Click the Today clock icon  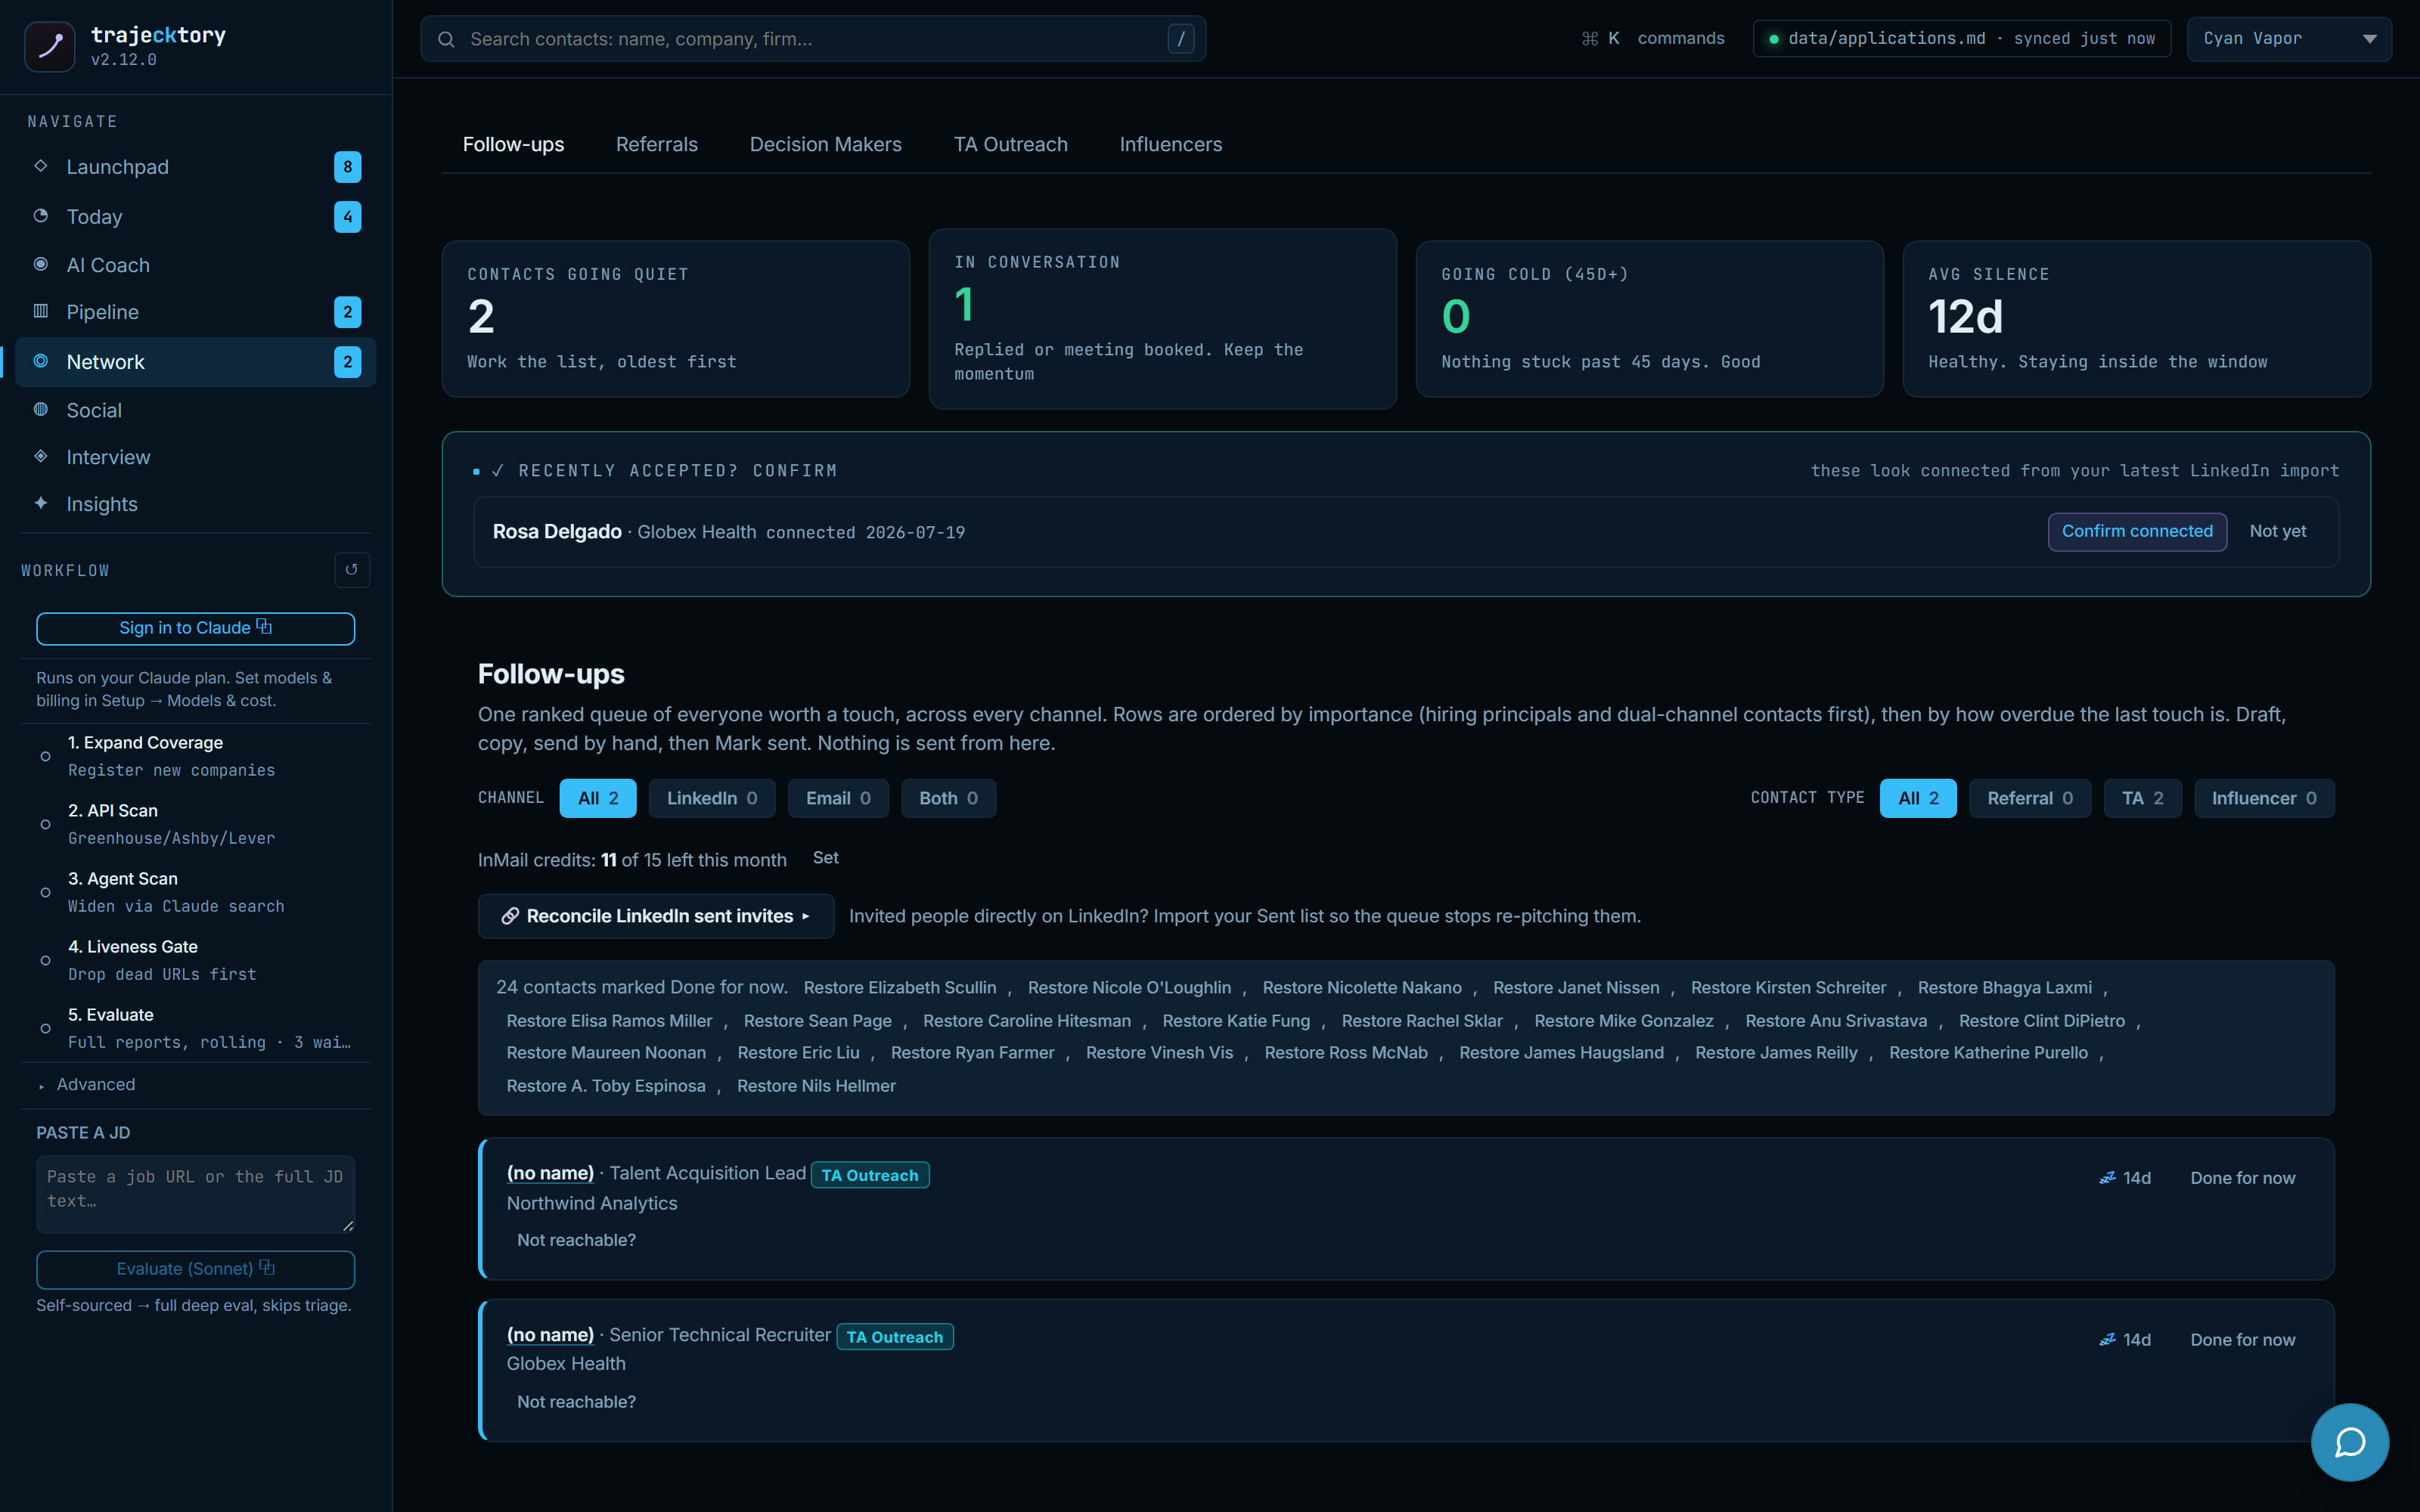click(x=41, y=216)
